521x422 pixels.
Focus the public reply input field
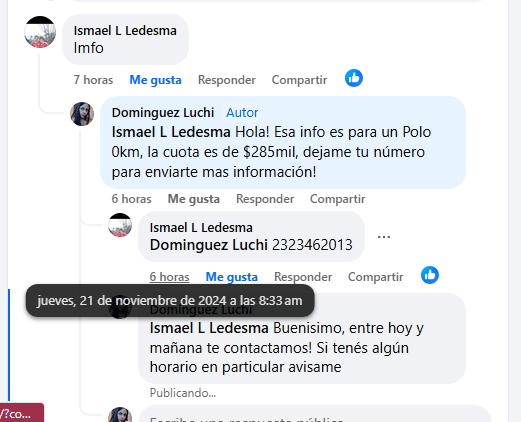(315, 415)
